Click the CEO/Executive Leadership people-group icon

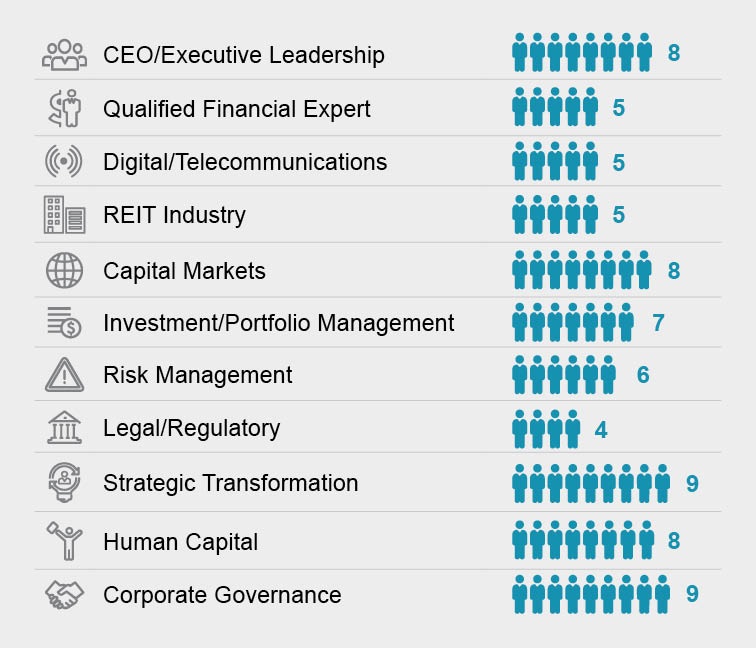(x=64, y=54)
